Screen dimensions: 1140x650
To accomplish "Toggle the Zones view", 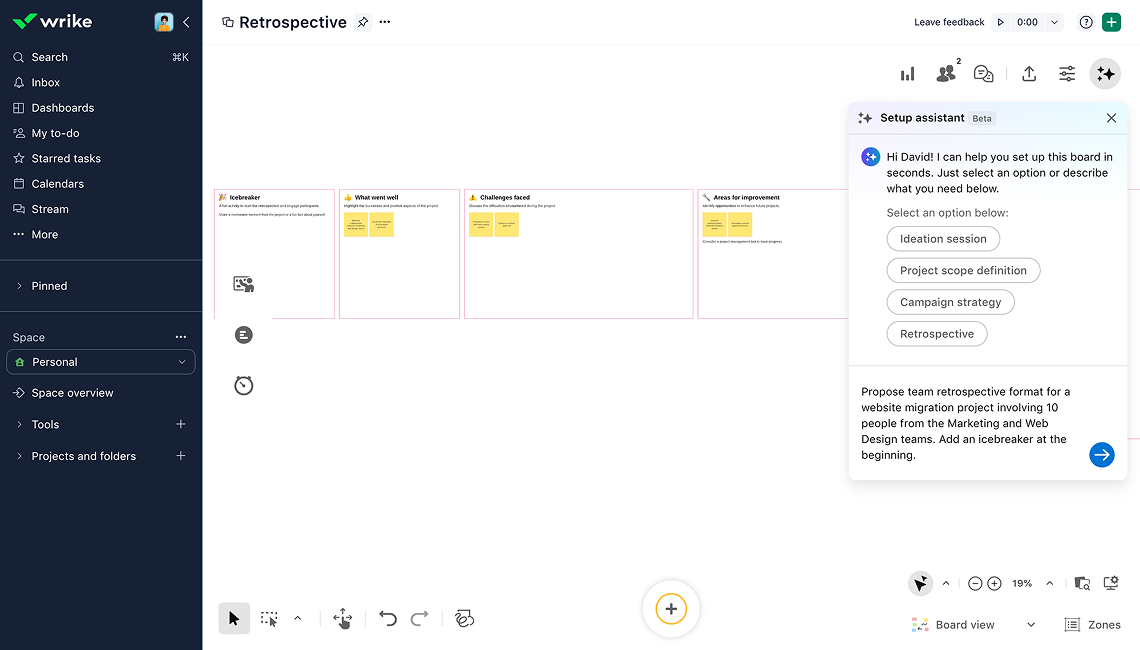I will click(1092, 624).
